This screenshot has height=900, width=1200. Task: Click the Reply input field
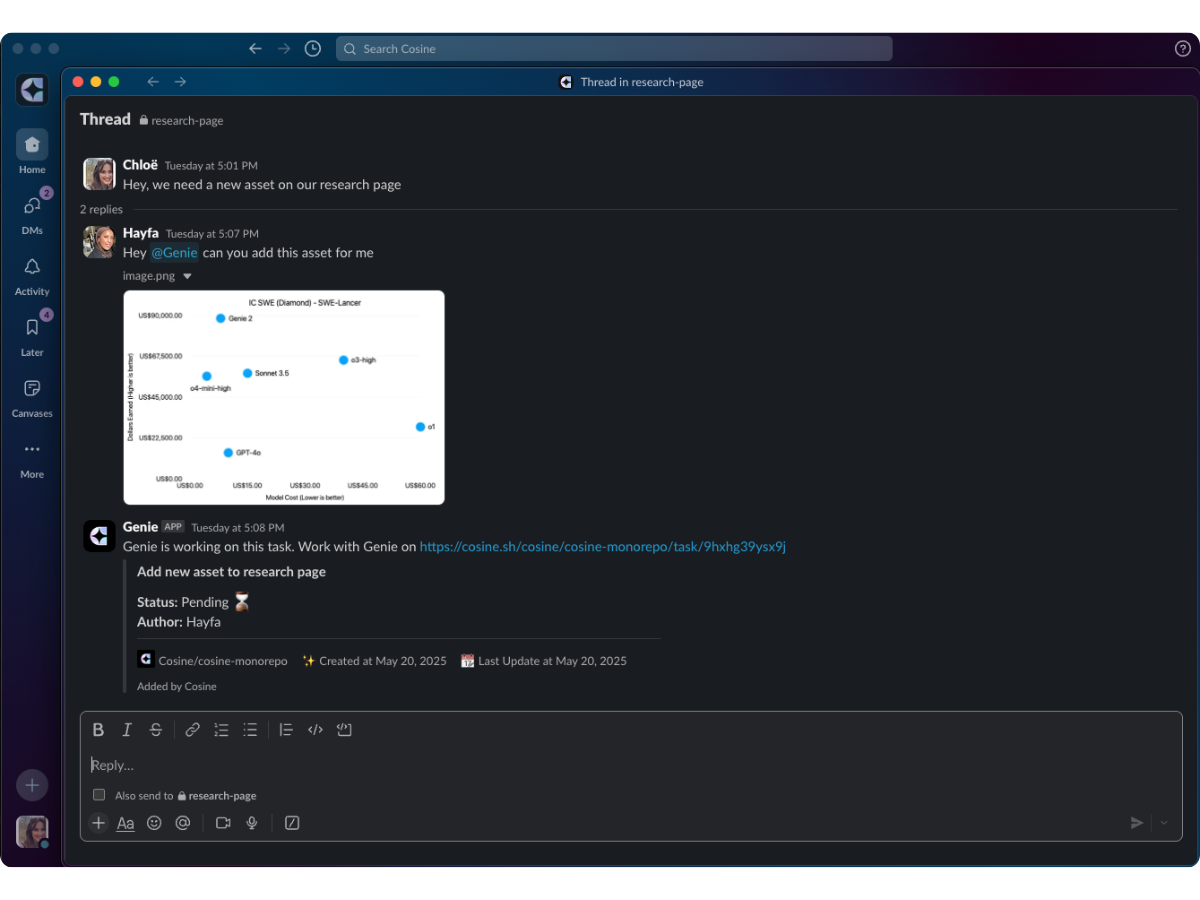(400, 765)
